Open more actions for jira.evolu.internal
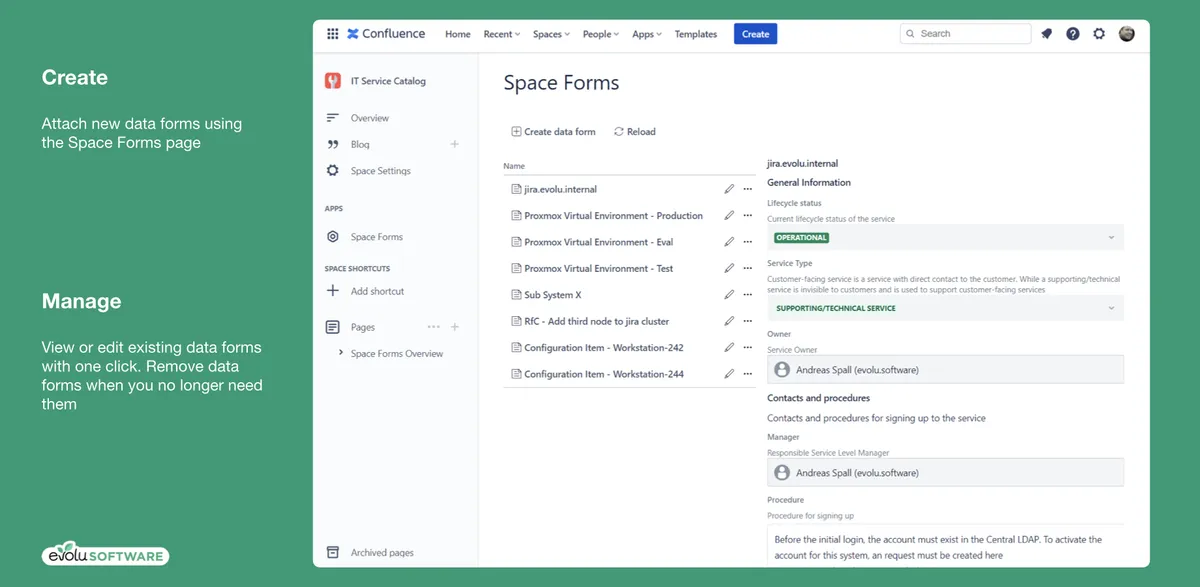This screenshot has height=587, width=1200. point(747,189)
